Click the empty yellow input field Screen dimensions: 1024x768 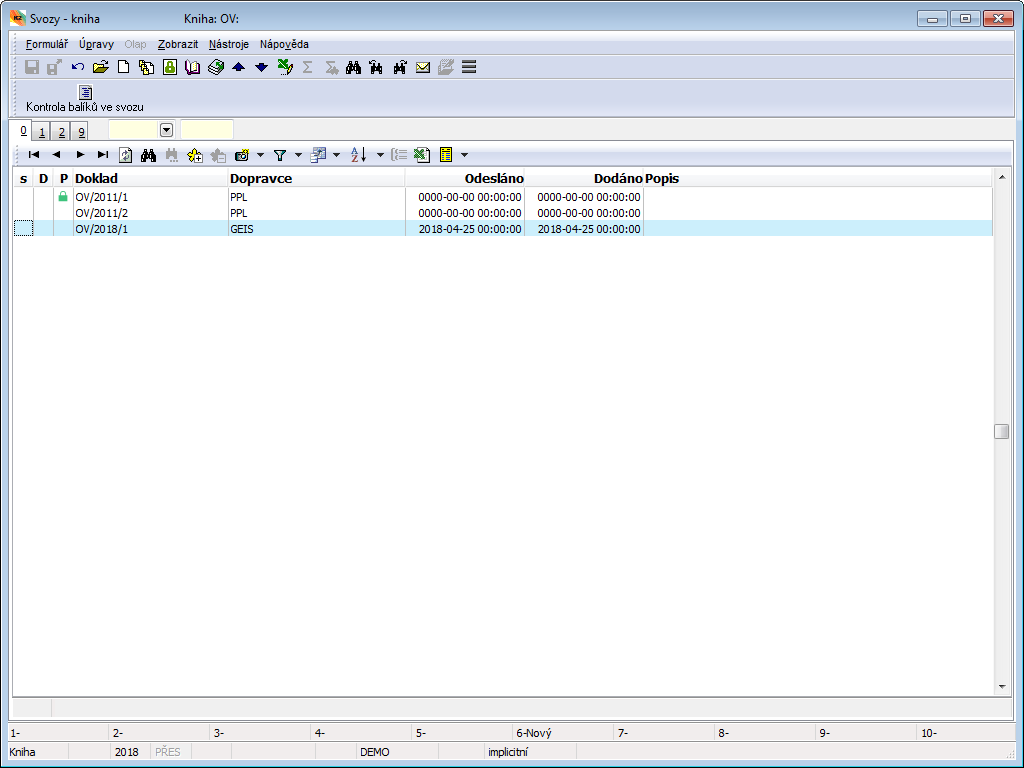pyautogui.click(x=207, y=130)
